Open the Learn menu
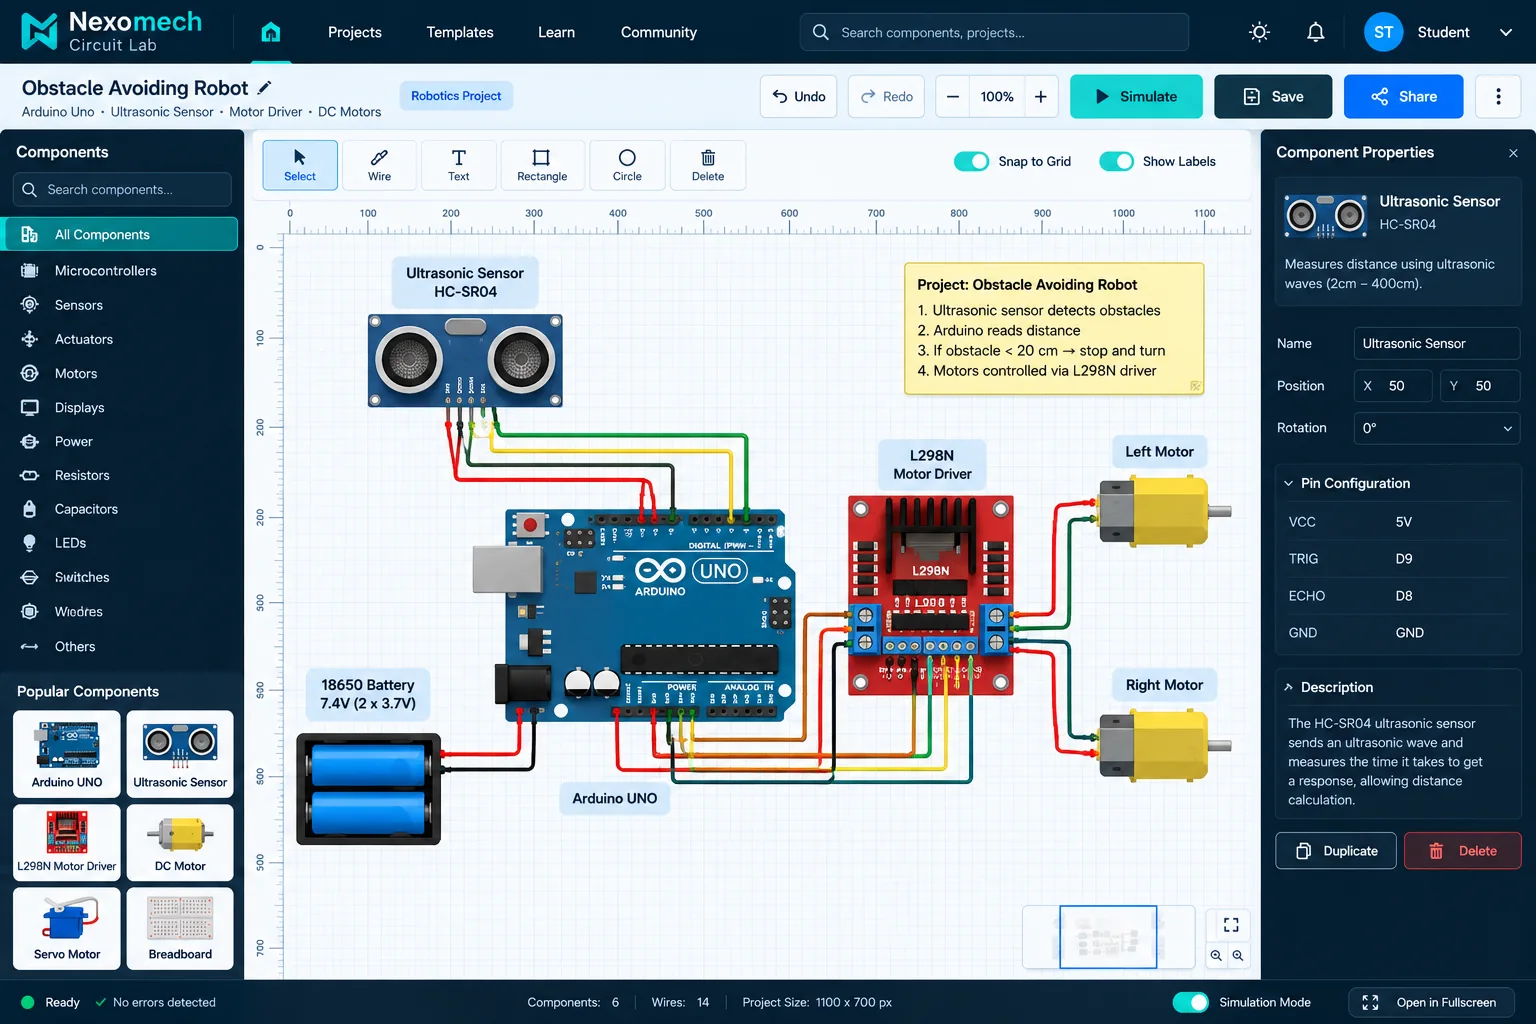 (x=556, y=32)
